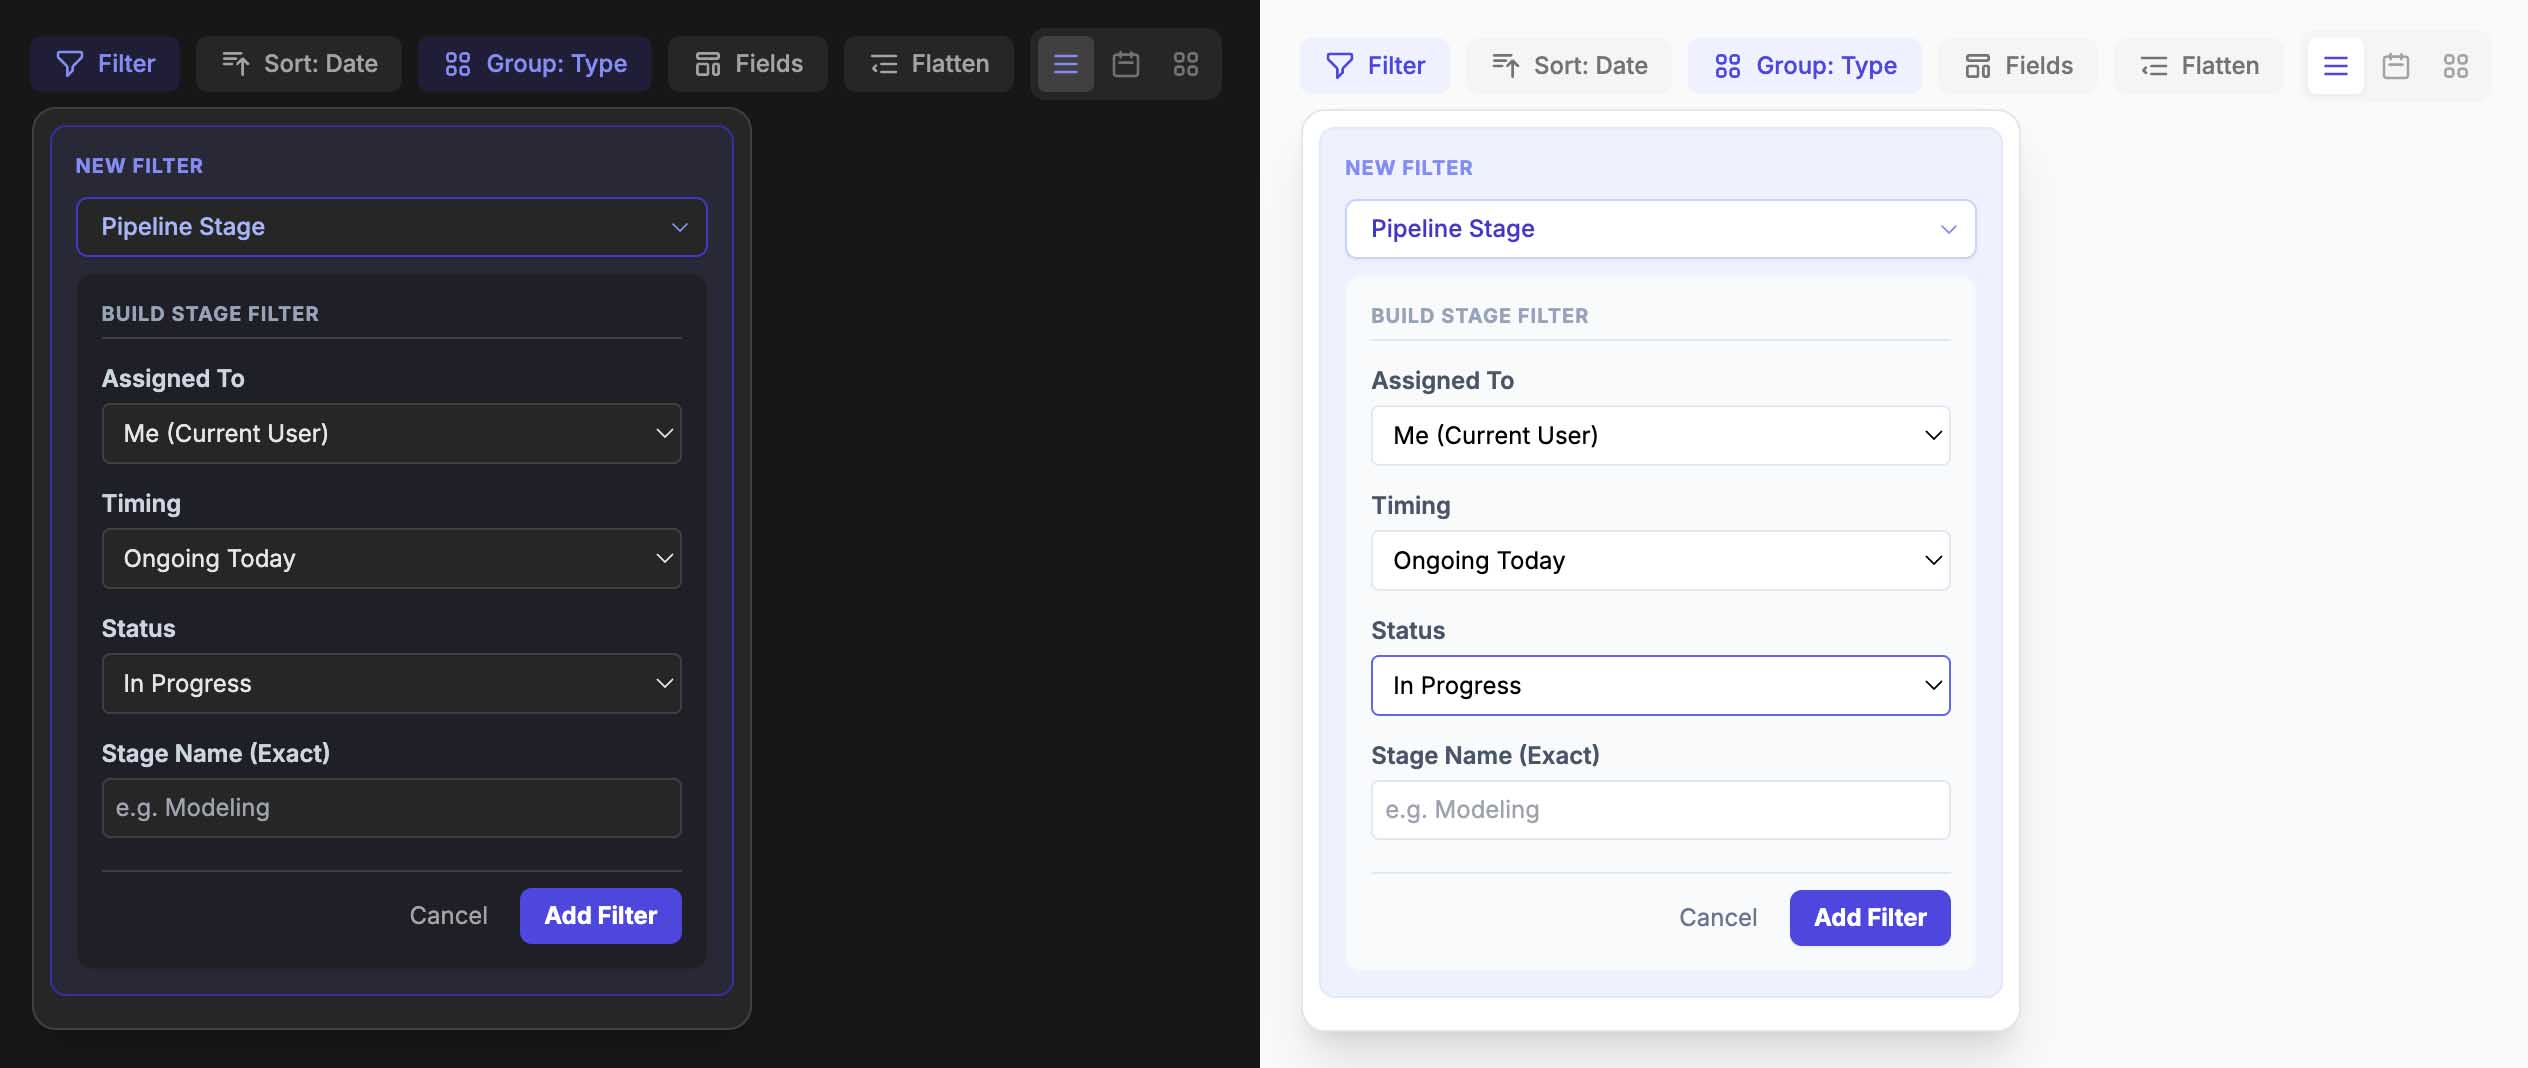Switch to grid view using squares icon
This screenshot has height=1068, width=2528.
pyautogui.click(x=1187, y=63)
